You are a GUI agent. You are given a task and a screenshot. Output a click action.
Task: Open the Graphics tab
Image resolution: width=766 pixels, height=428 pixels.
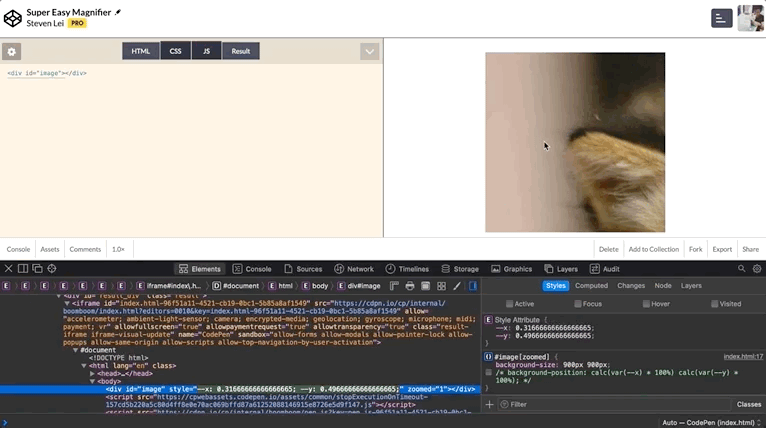[x=511, y=269]
